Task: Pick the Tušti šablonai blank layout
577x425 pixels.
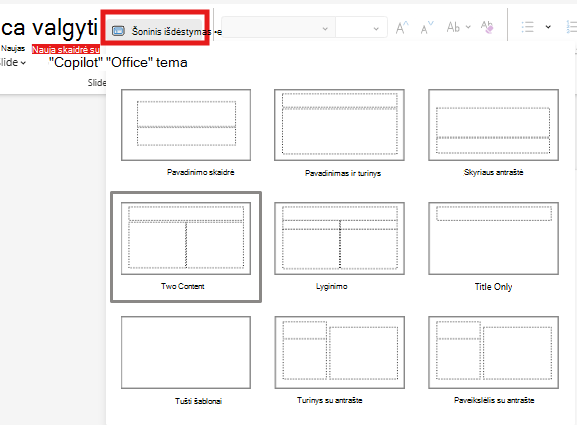Action: (x=186, y=353)
